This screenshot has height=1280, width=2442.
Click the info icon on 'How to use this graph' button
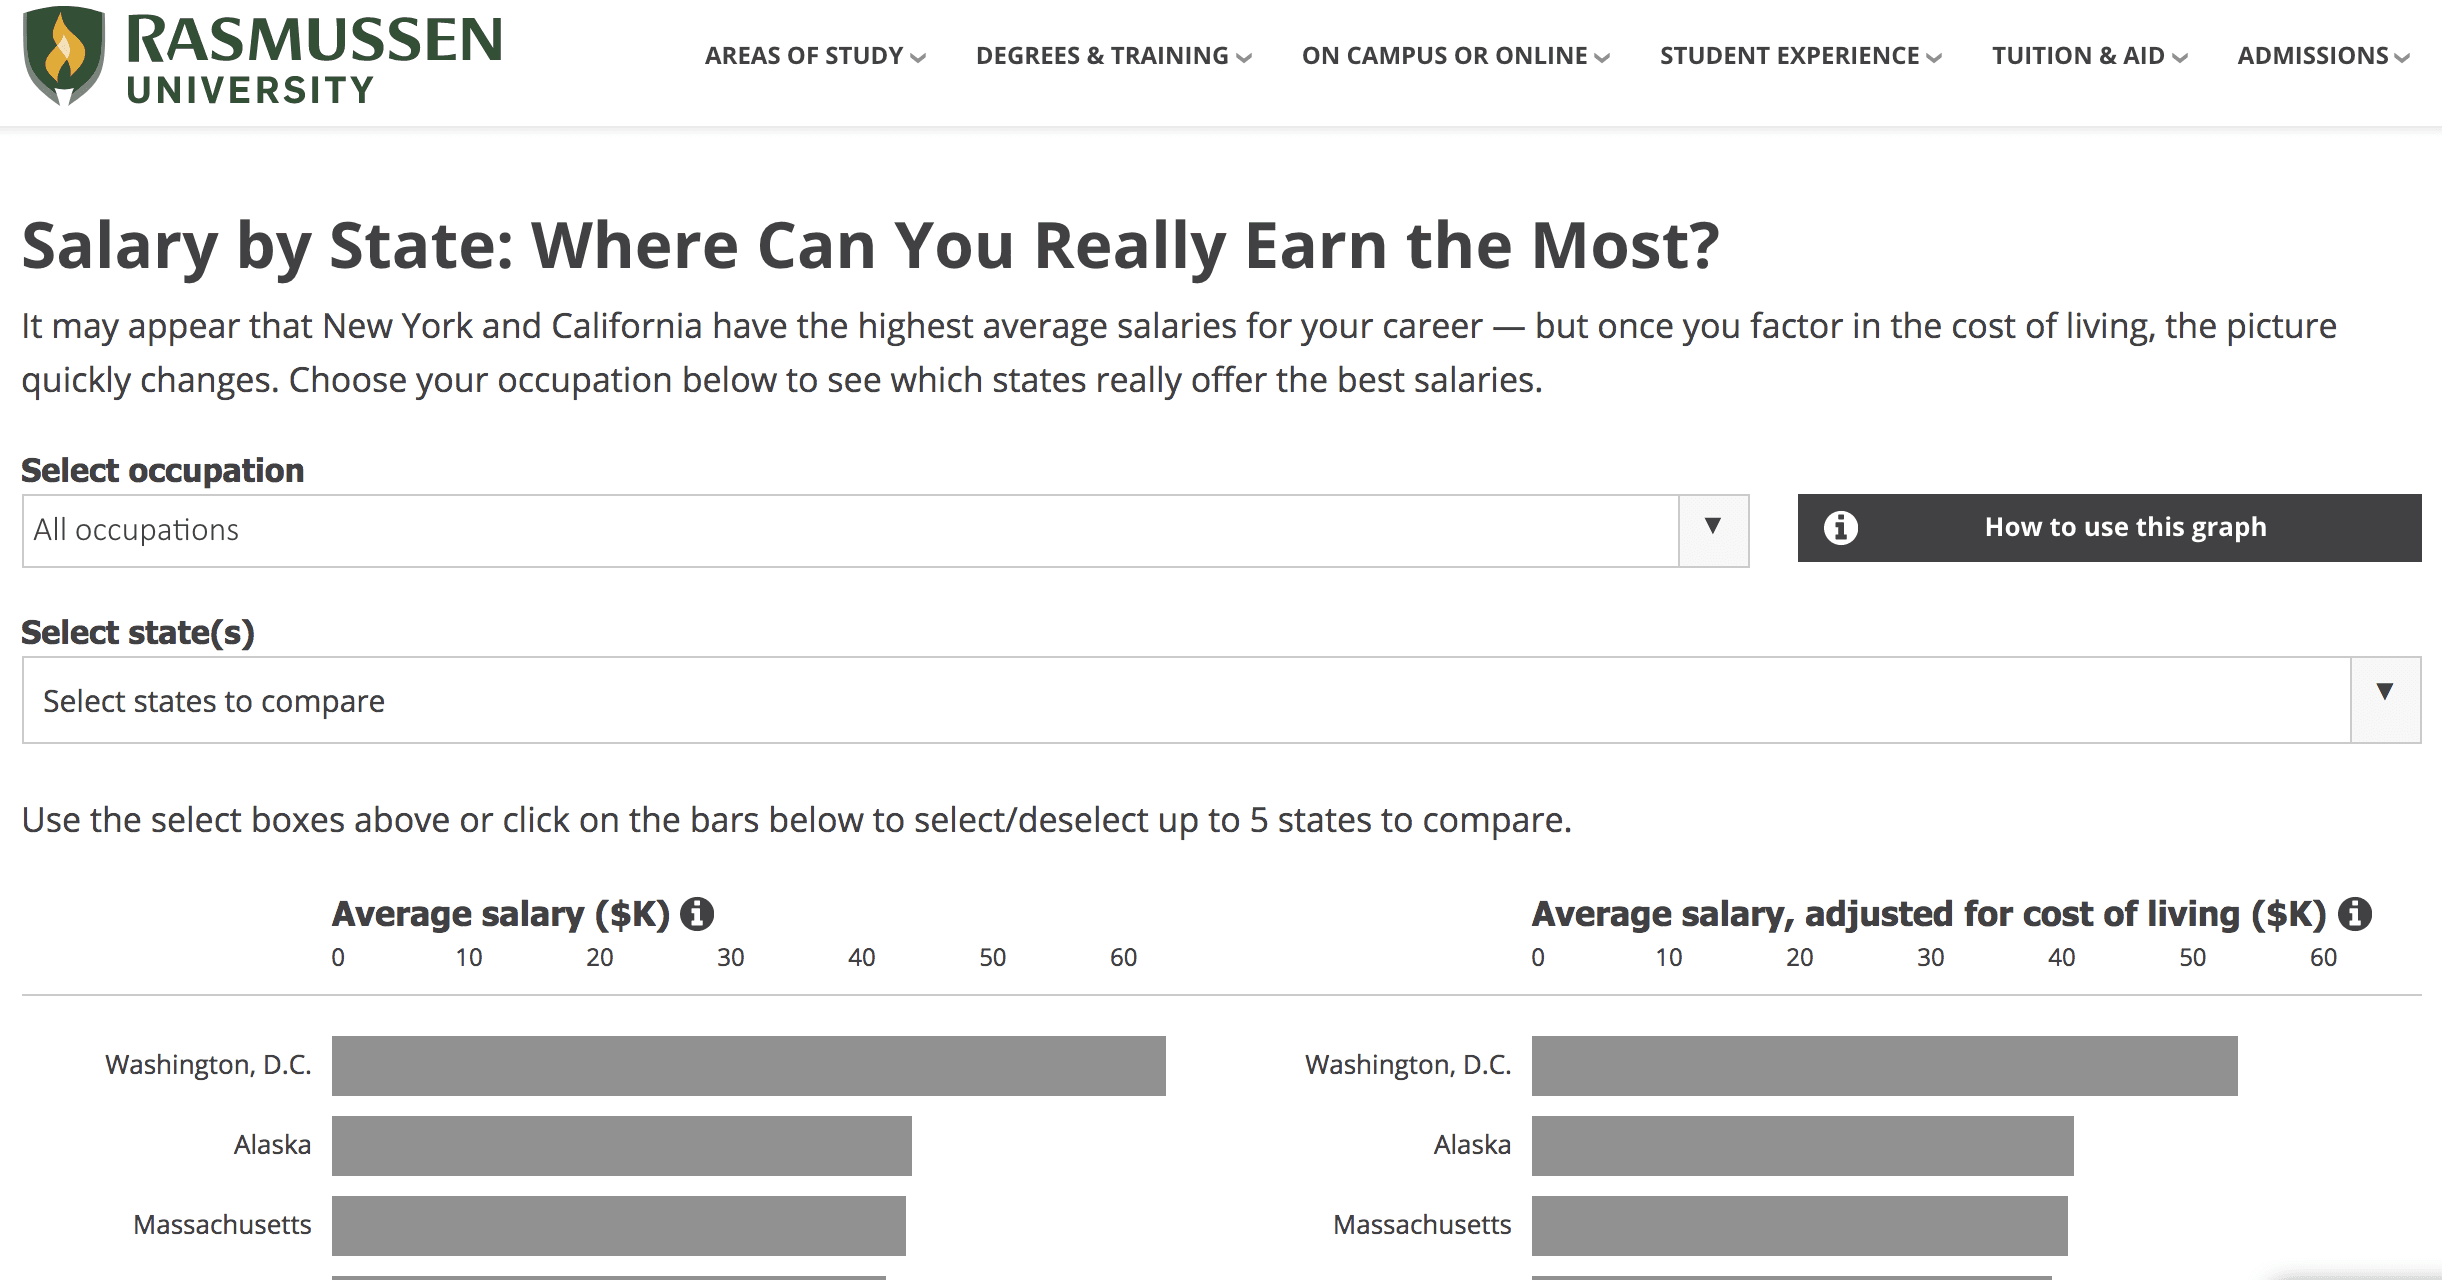(x=1841, y=526)
